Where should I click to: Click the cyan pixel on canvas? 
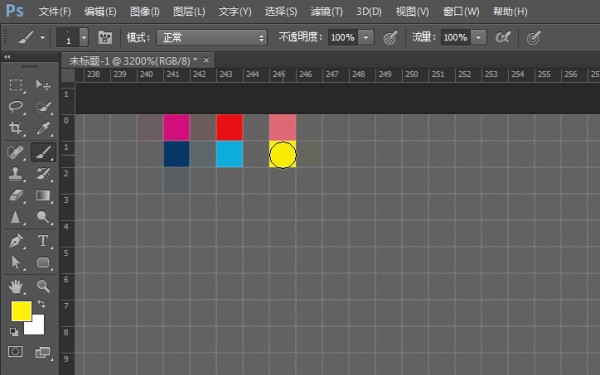pos(230,154)
